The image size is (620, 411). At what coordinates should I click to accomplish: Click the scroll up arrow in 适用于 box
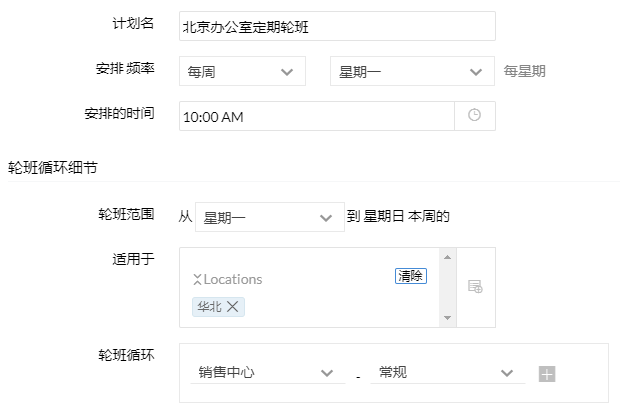(x=446, y=256)
